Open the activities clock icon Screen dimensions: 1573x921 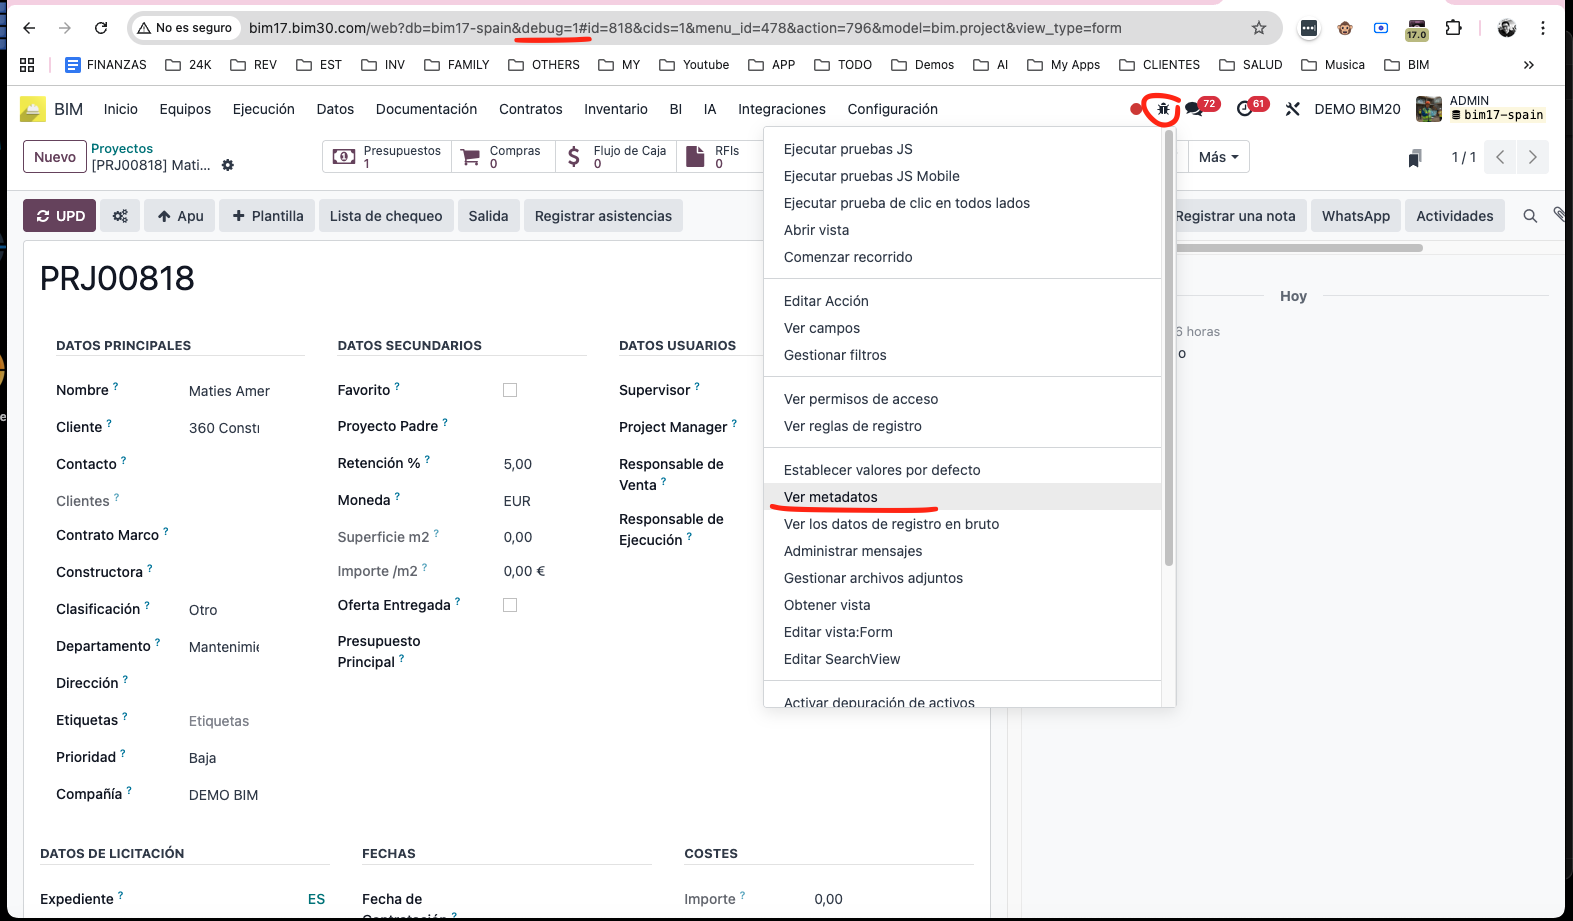click(1245, 109)
